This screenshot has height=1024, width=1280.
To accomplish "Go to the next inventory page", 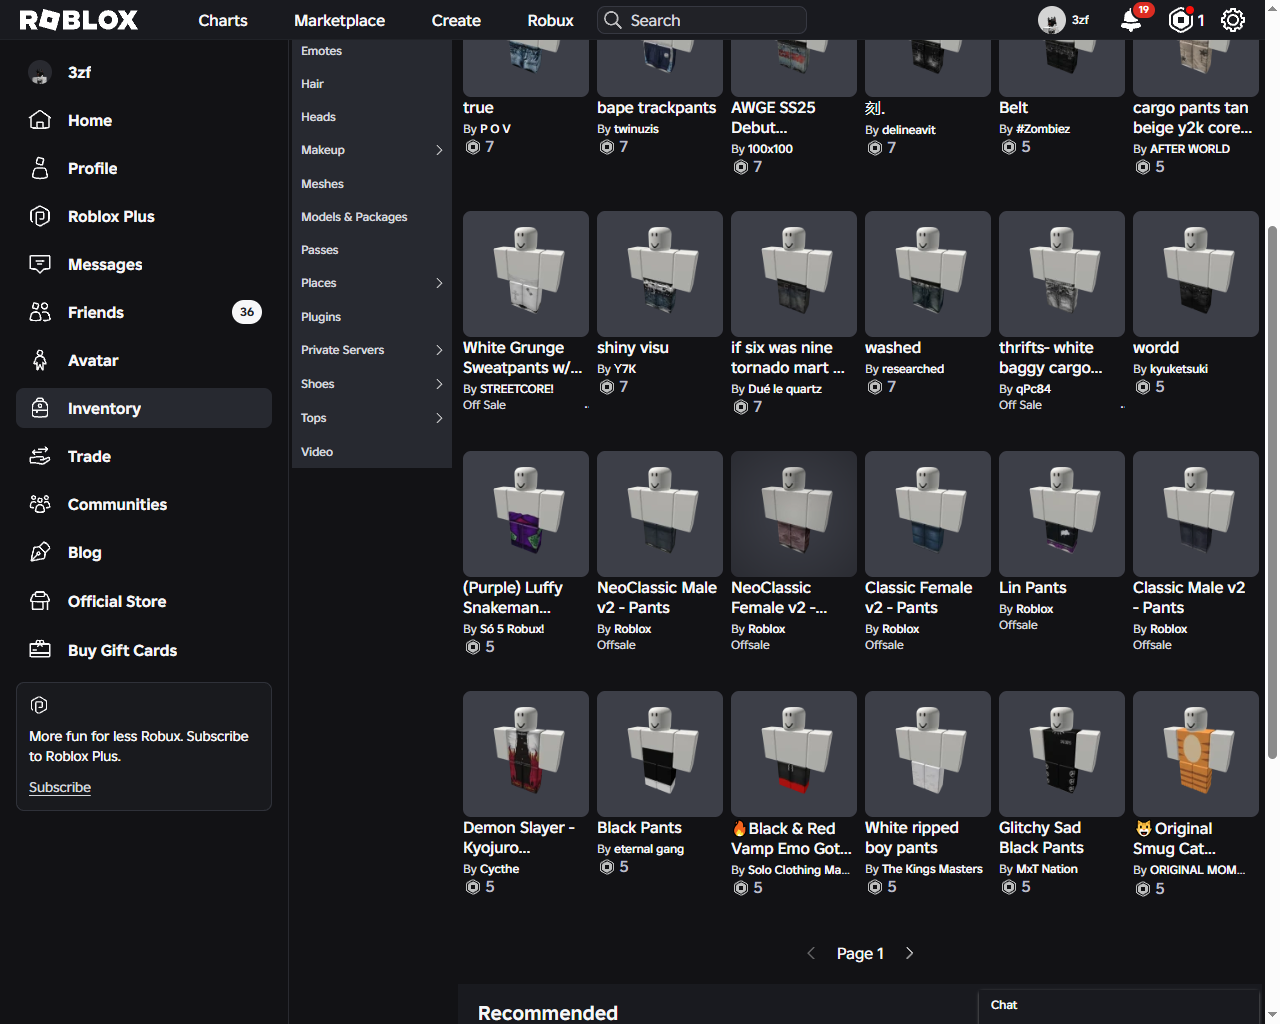I will point(909,953).
